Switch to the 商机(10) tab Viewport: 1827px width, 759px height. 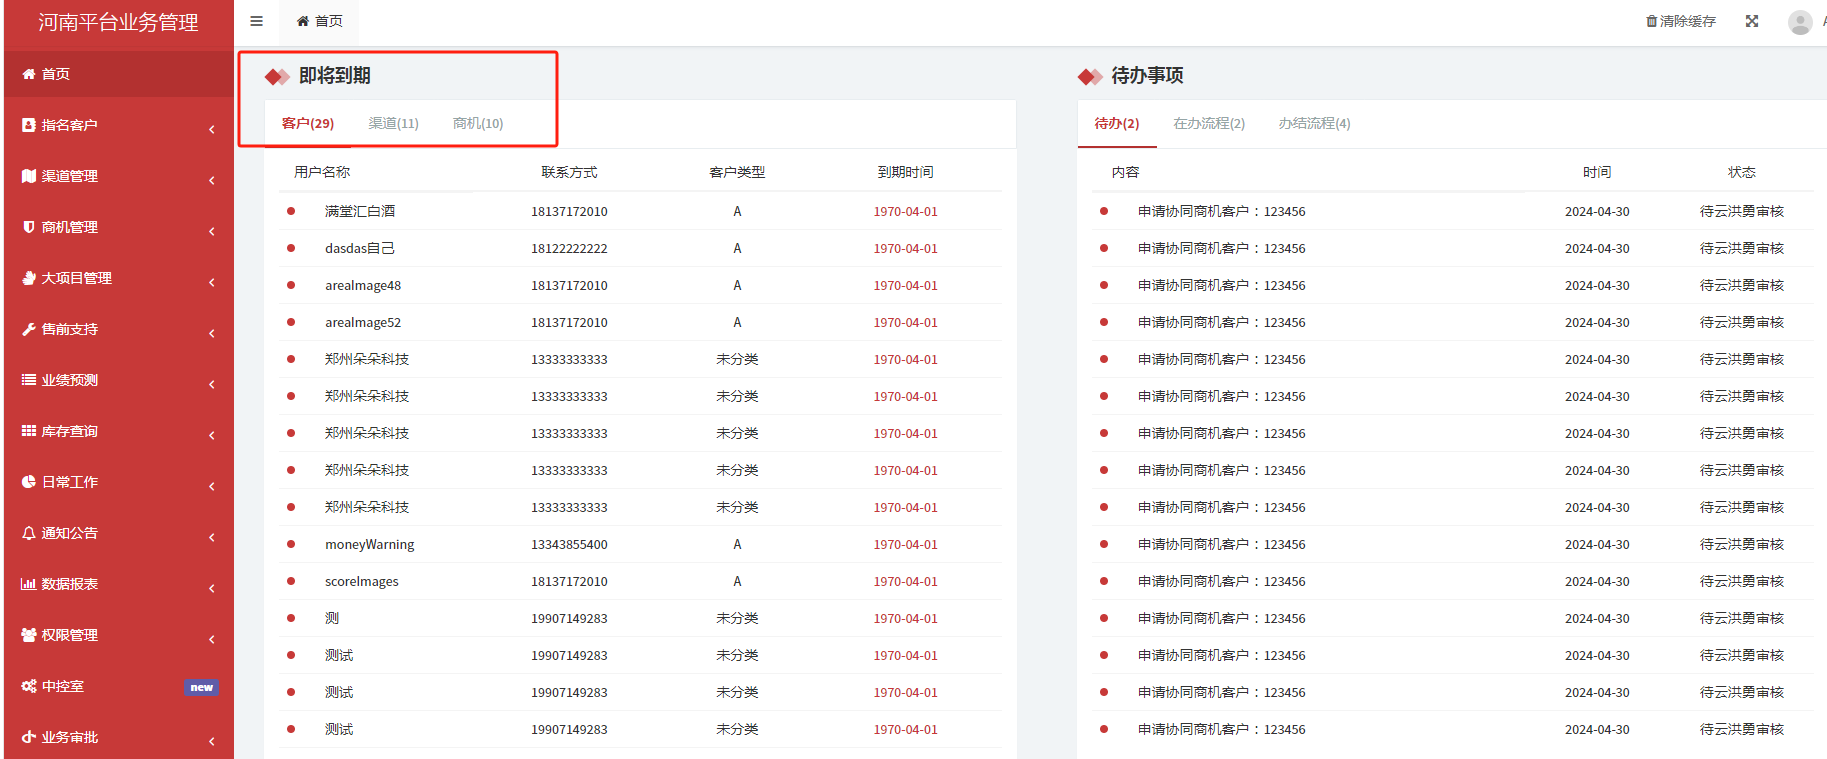click(478, 123)
